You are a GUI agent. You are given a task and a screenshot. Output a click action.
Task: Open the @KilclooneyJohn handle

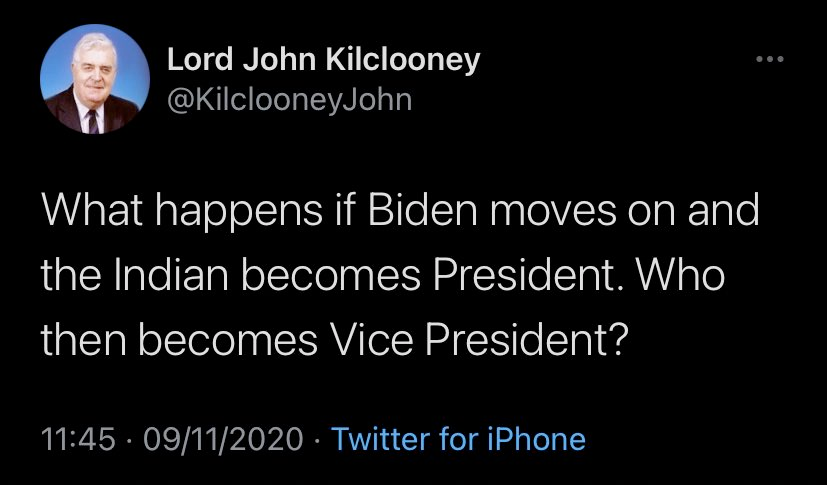[x=289, y=99]
